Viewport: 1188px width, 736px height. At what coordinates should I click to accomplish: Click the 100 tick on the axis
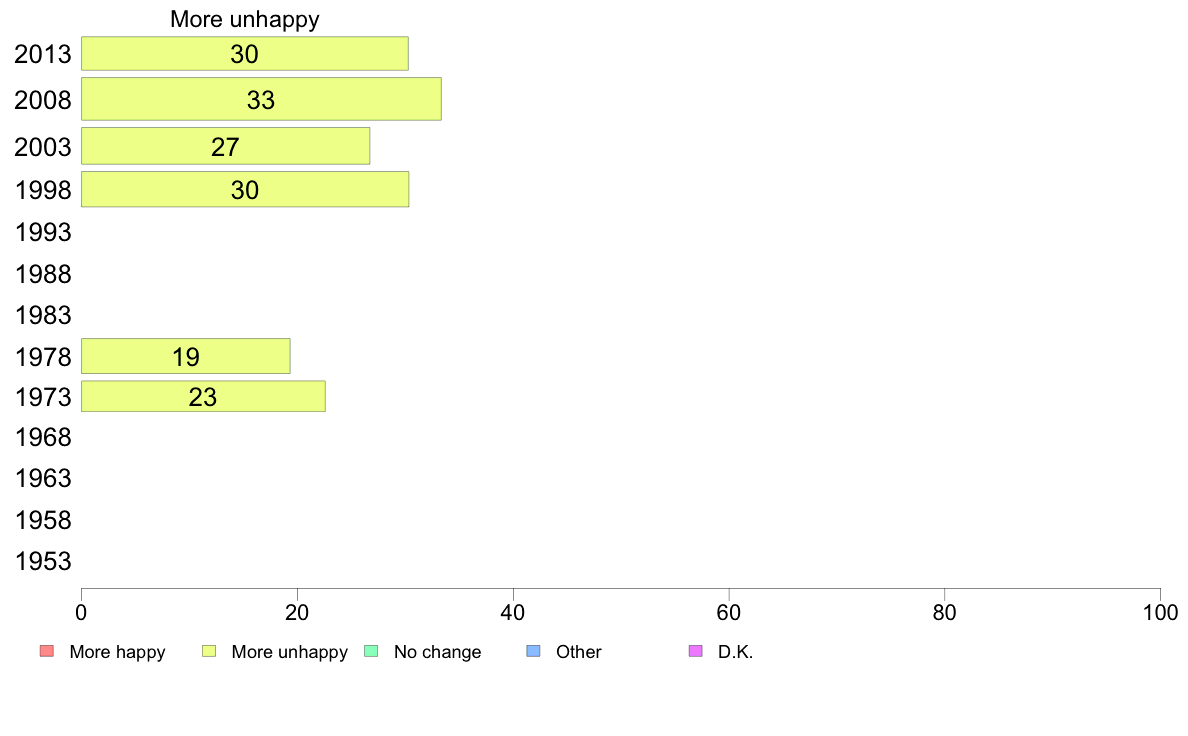(1160, 612)
